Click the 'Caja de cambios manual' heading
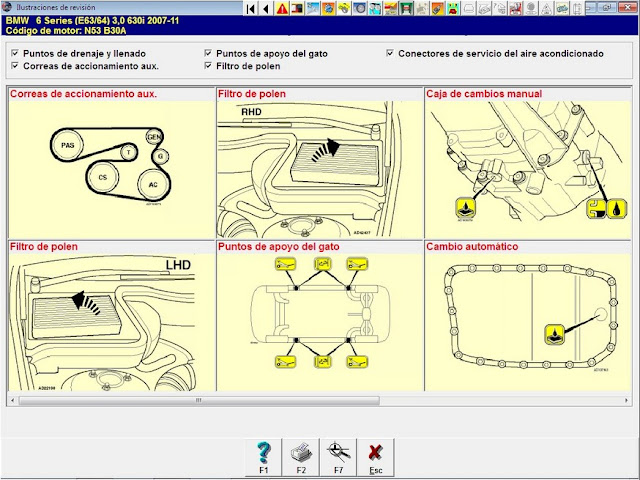The width and height of the screenshot is (640, 480). point(484,94)
